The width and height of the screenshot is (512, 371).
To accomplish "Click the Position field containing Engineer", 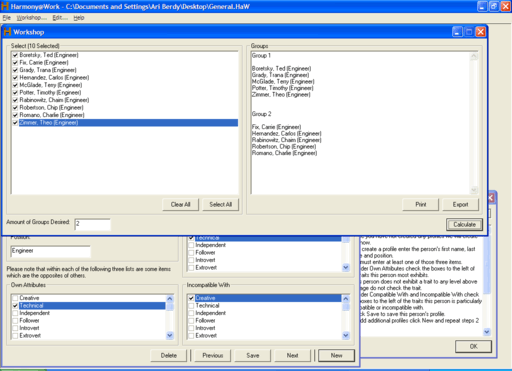I will (x=50, y=251).
